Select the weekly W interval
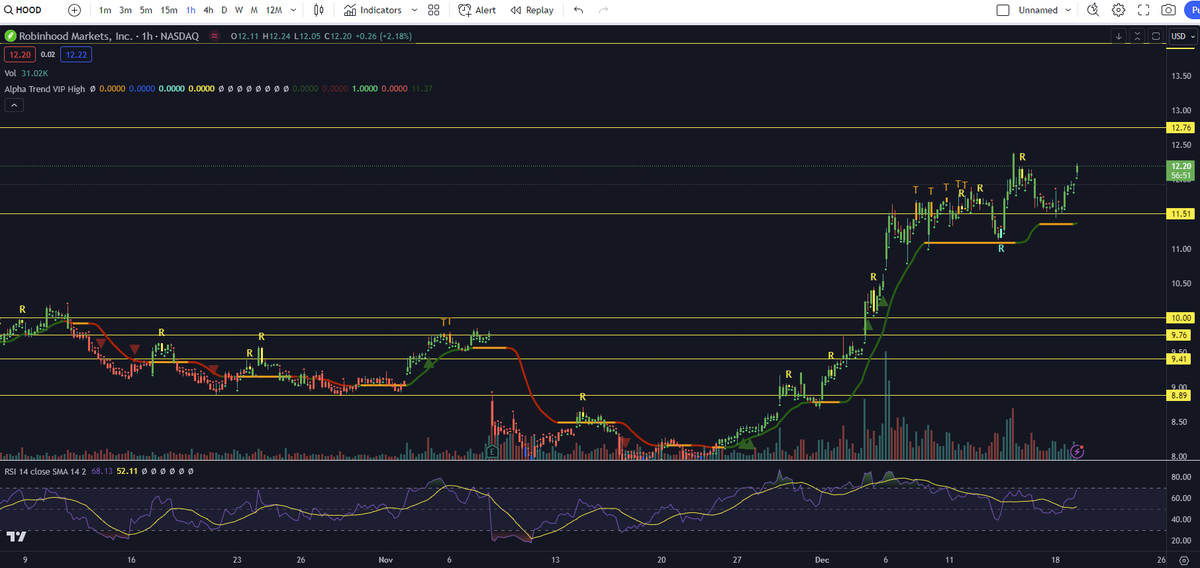 tap(239, 10)
